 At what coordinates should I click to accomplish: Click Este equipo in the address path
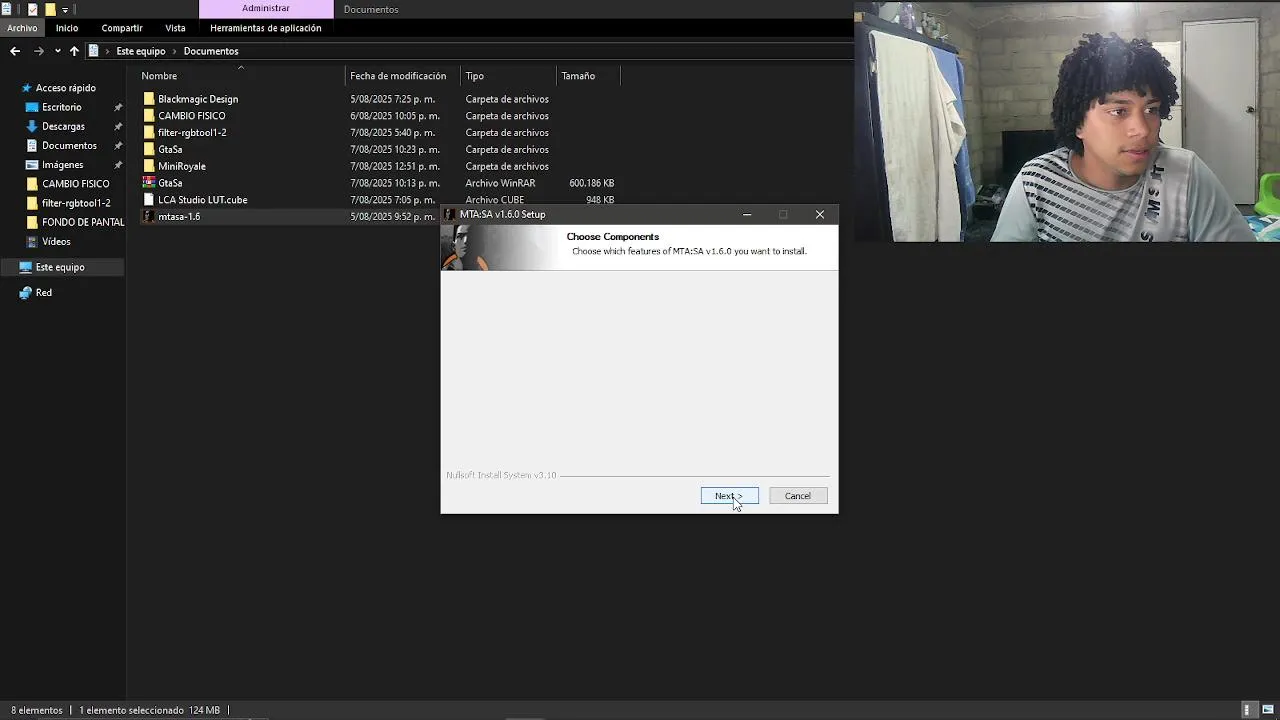click(141, 51)
